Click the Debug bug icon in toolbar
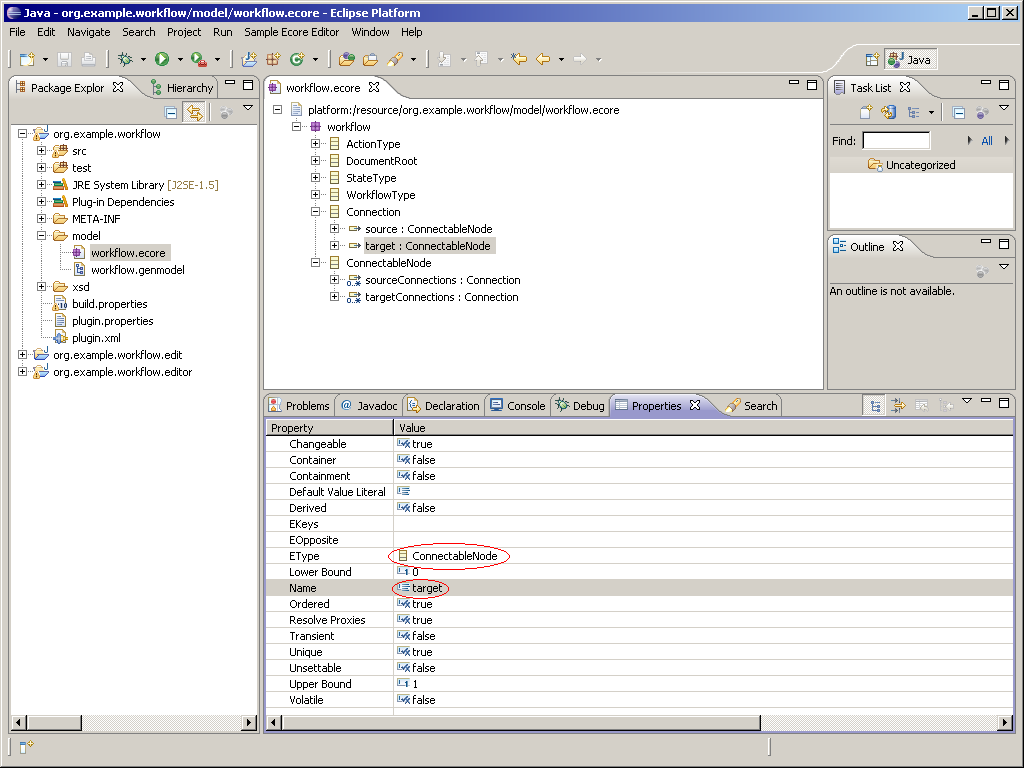1024x768 pixels. [126, 59]
